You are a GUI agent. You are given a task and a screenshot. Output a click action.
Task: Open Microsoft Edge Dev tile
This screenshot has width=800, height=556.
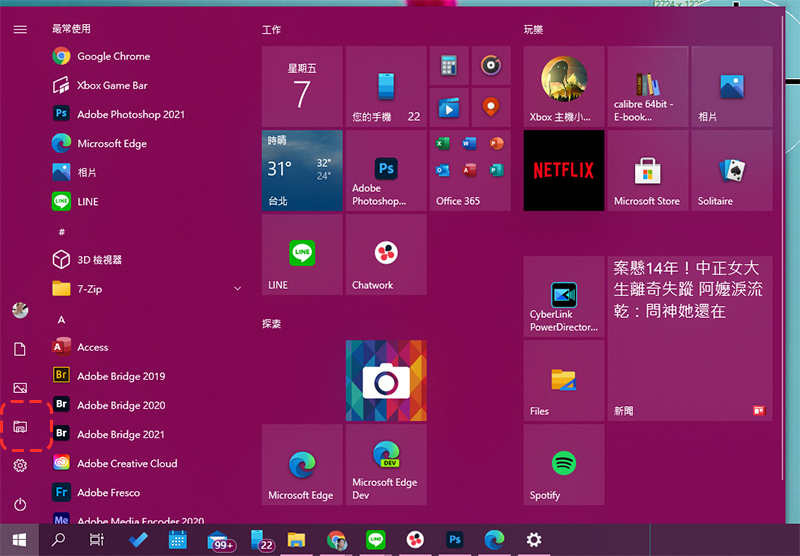tap(385, 464)
